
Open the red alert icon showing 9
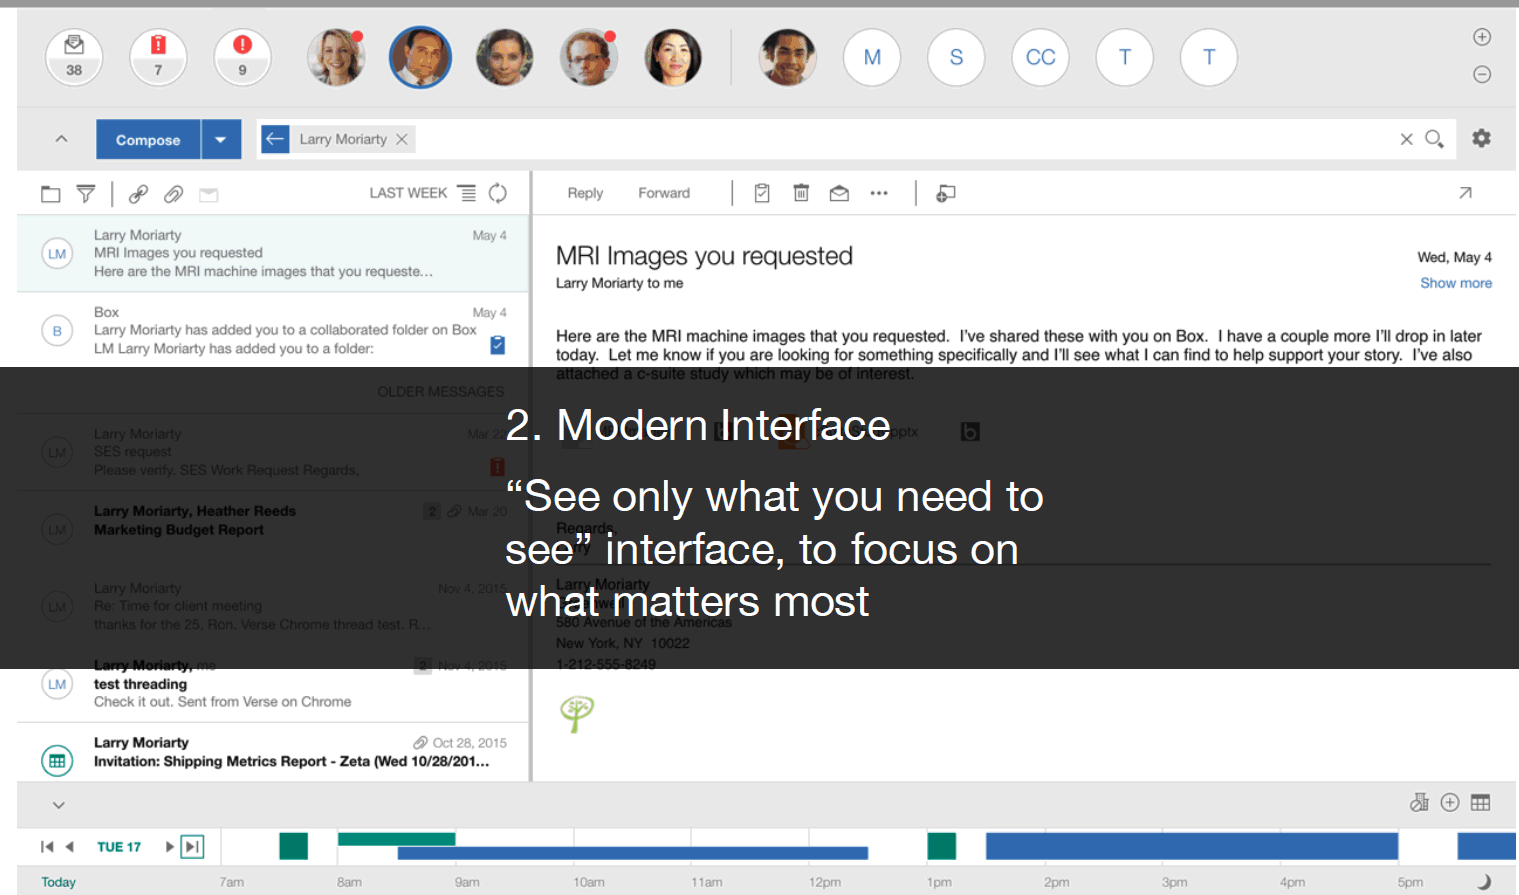(x=242, y=57)
